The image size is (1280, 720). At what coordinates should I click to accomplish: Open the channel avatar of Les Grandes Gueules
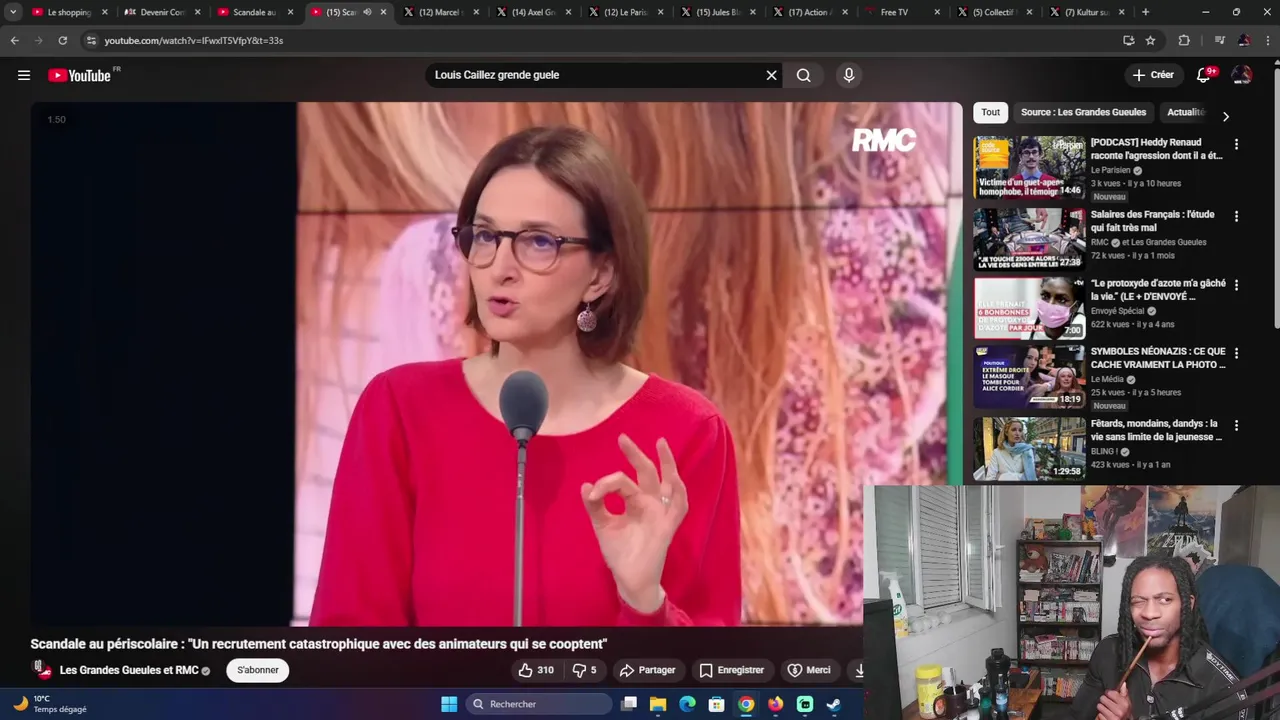coord(42,670)
